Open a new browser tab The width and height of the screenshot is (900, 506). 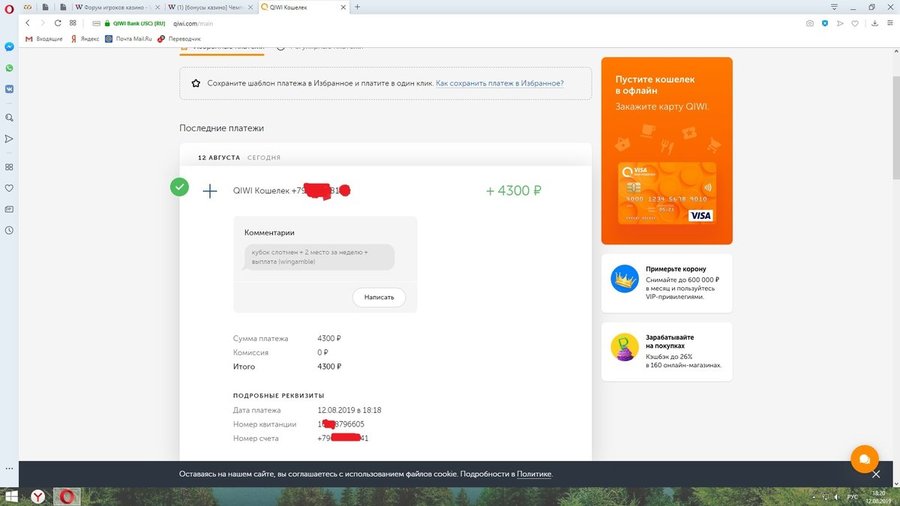pos(358,6)
